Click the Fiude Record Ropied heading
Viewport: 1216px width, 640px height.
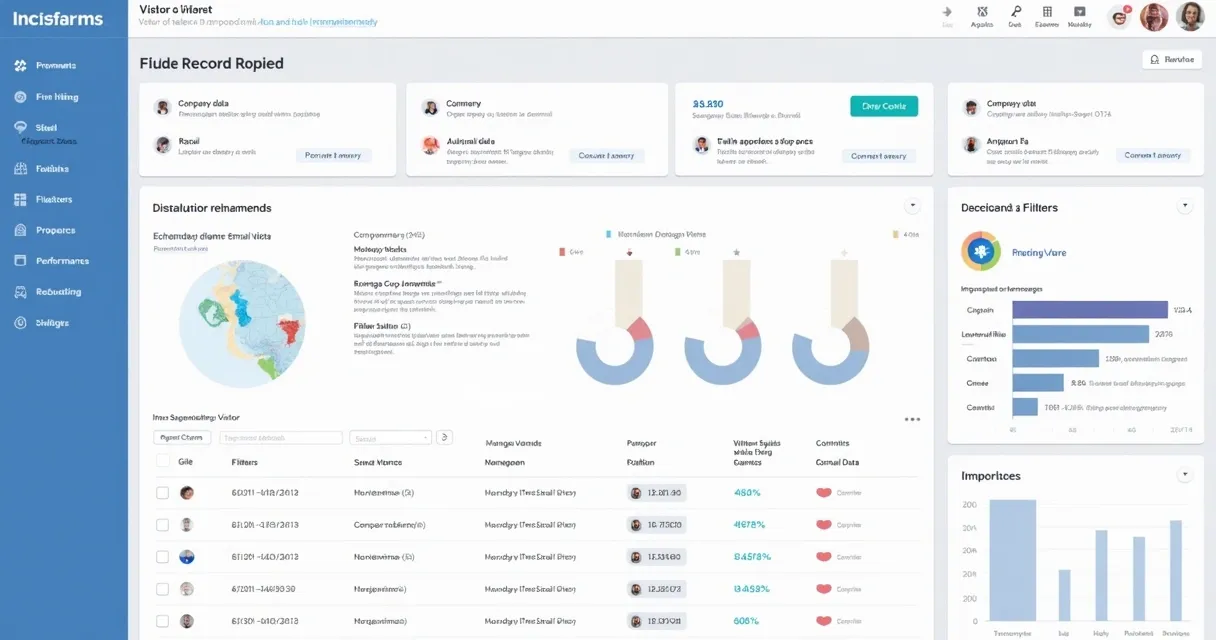click(212, 63)
